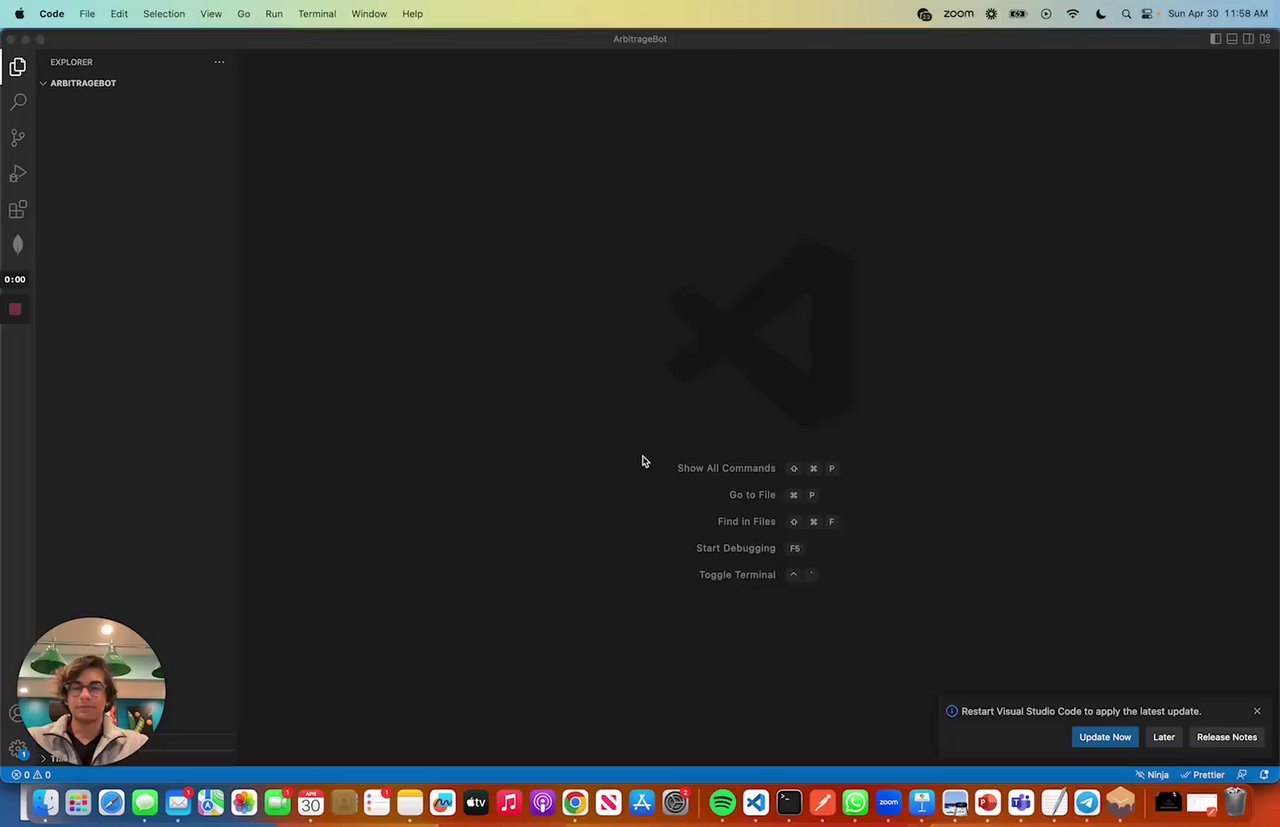Open the battery status menu
The height and width of the screenshot is (827, 1280).
click(x=1018, y=14)
